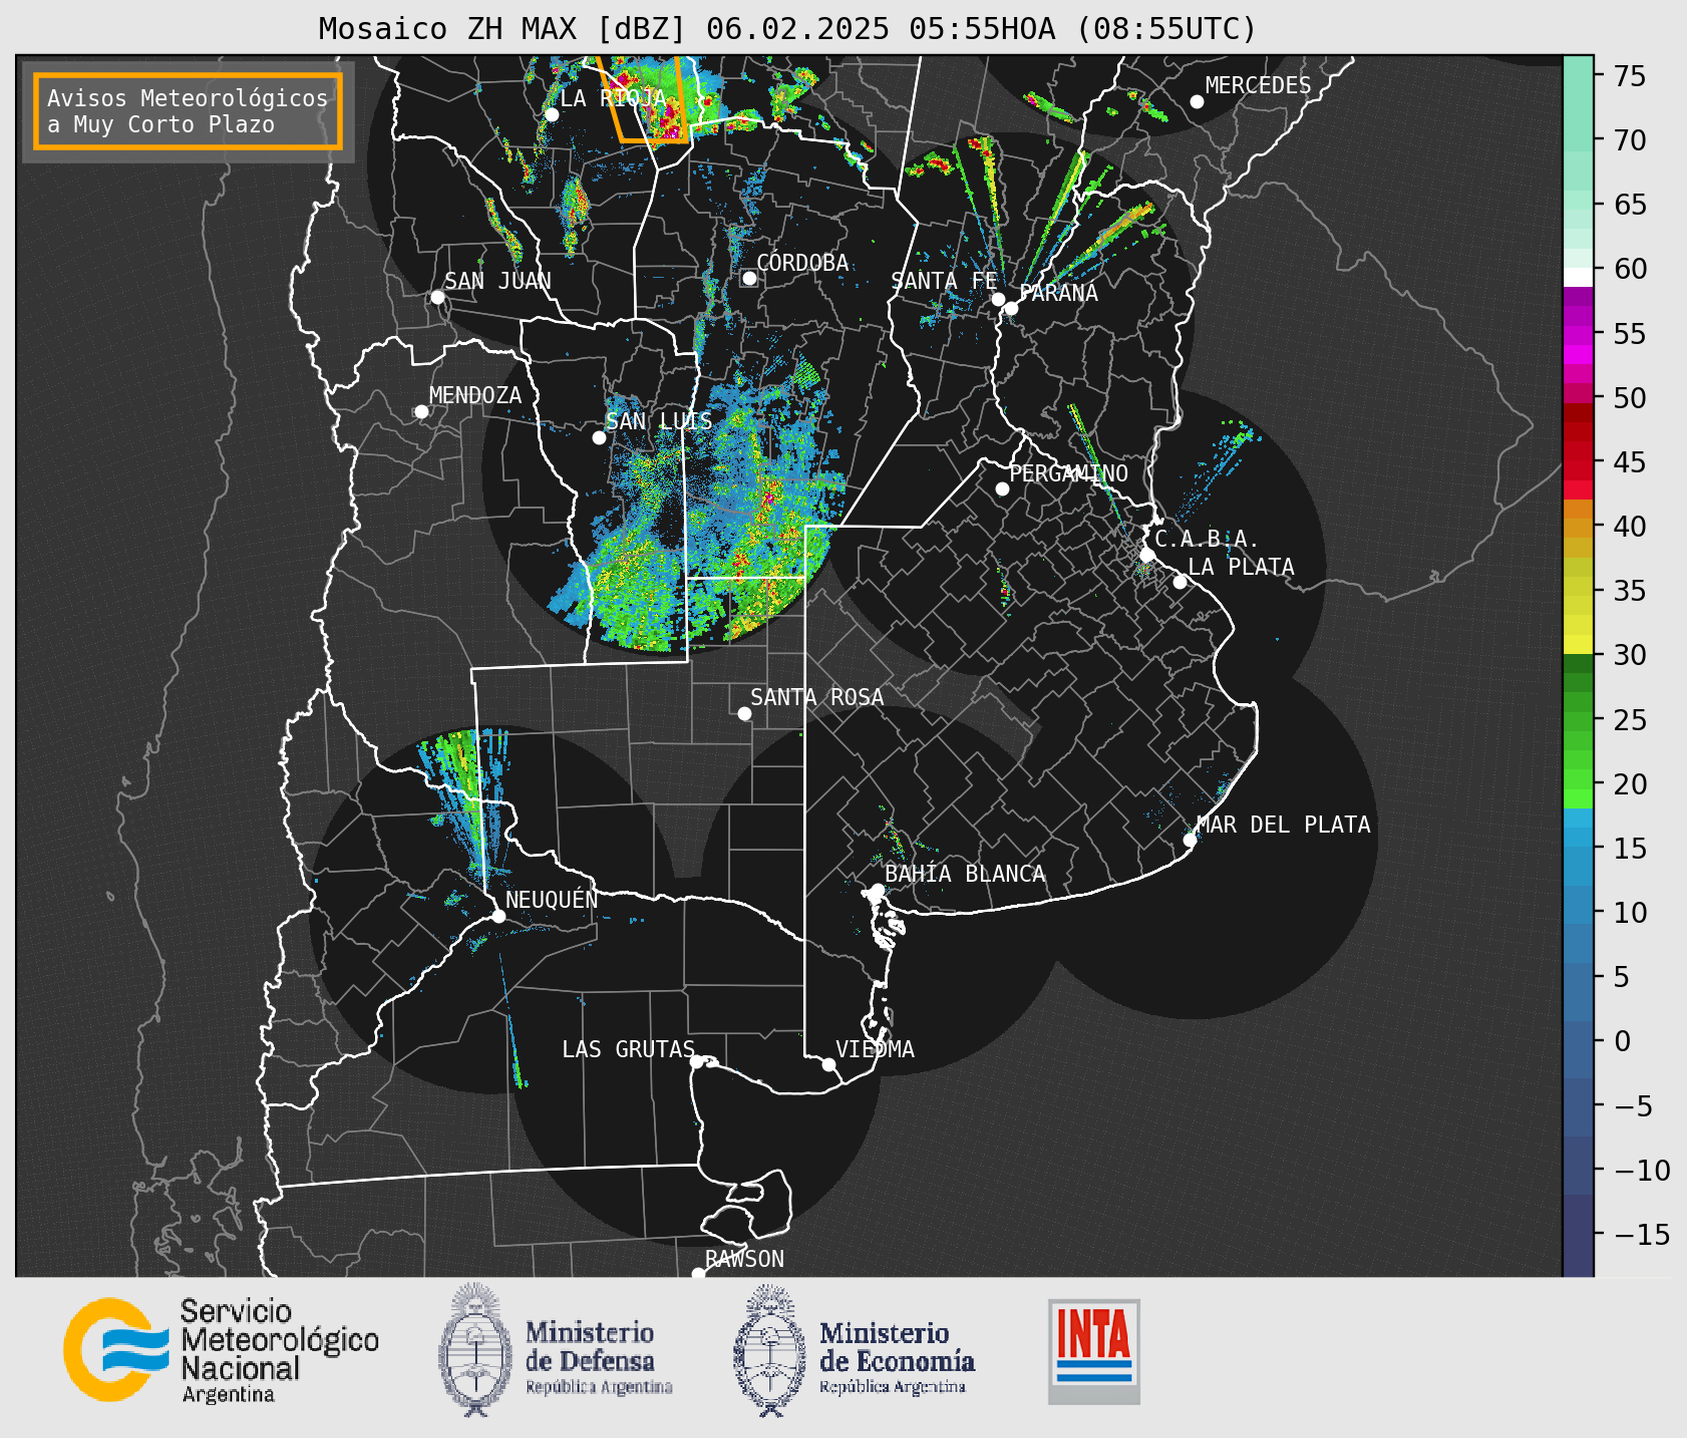The width and height of the screenshot is (1687, 1438).
Task: Click the RAWSON city marker dot
Action: coord(698,1273)
